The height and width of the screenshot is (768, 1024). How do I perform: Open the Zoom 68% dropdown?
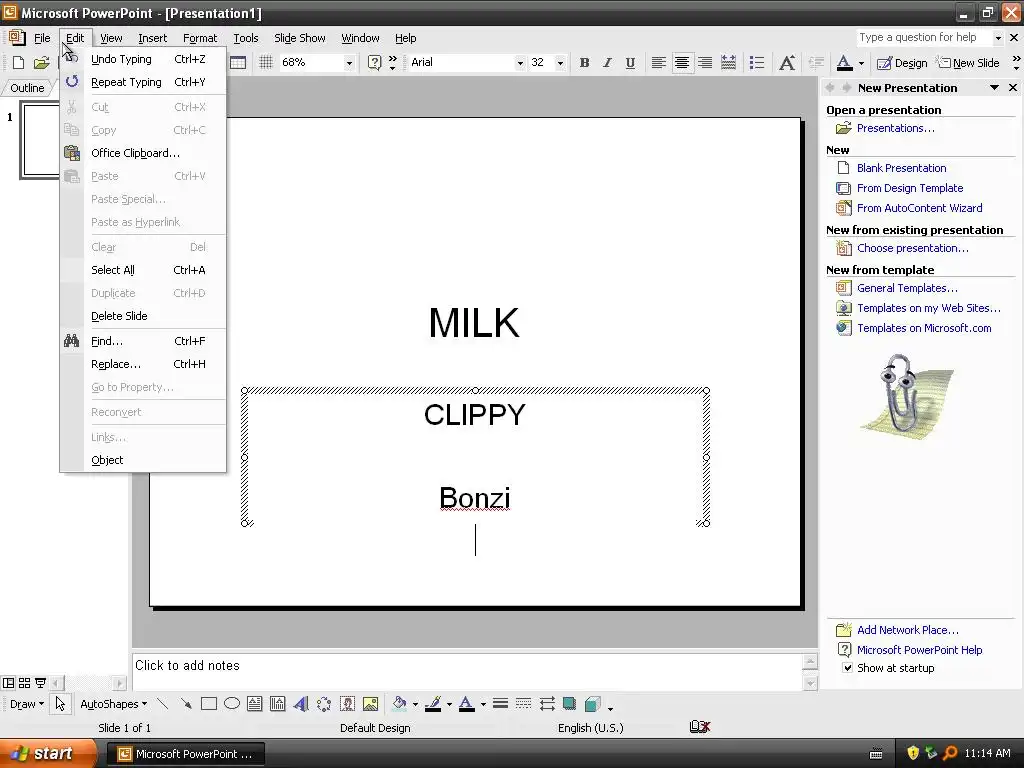[x=349, y=63]
